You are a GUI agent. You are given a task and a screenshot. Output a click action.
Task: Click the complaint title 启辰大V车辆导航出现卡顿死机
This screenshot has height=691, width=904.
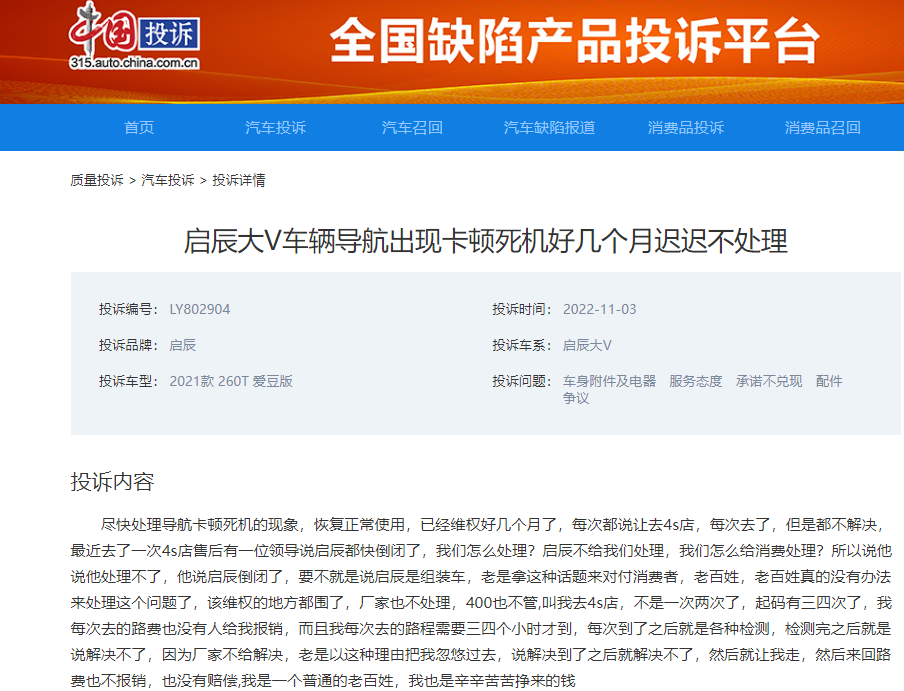click(485, 241)
